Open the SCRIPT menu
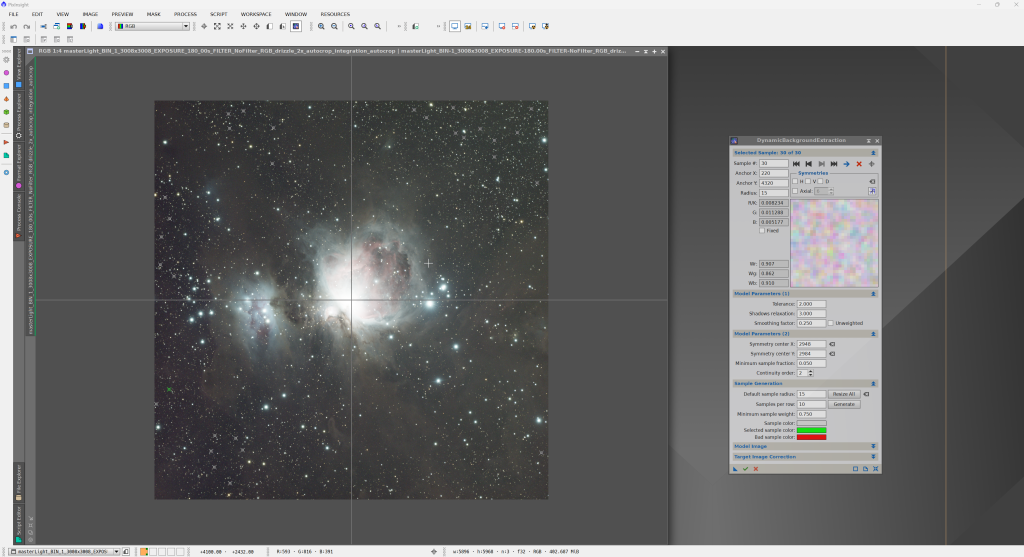The image size is (1024, 557). [x=218, y=14]
